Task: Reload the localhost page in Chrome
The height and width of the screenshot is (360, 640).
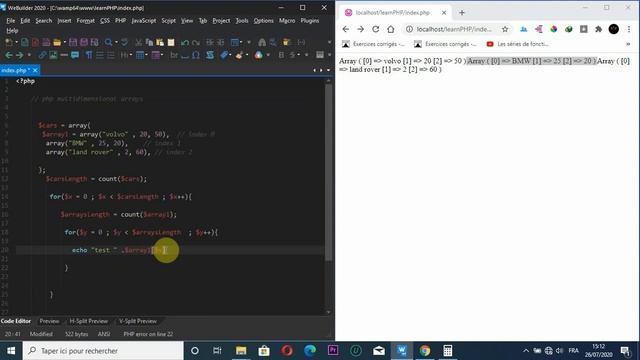Action: point(376,29)
